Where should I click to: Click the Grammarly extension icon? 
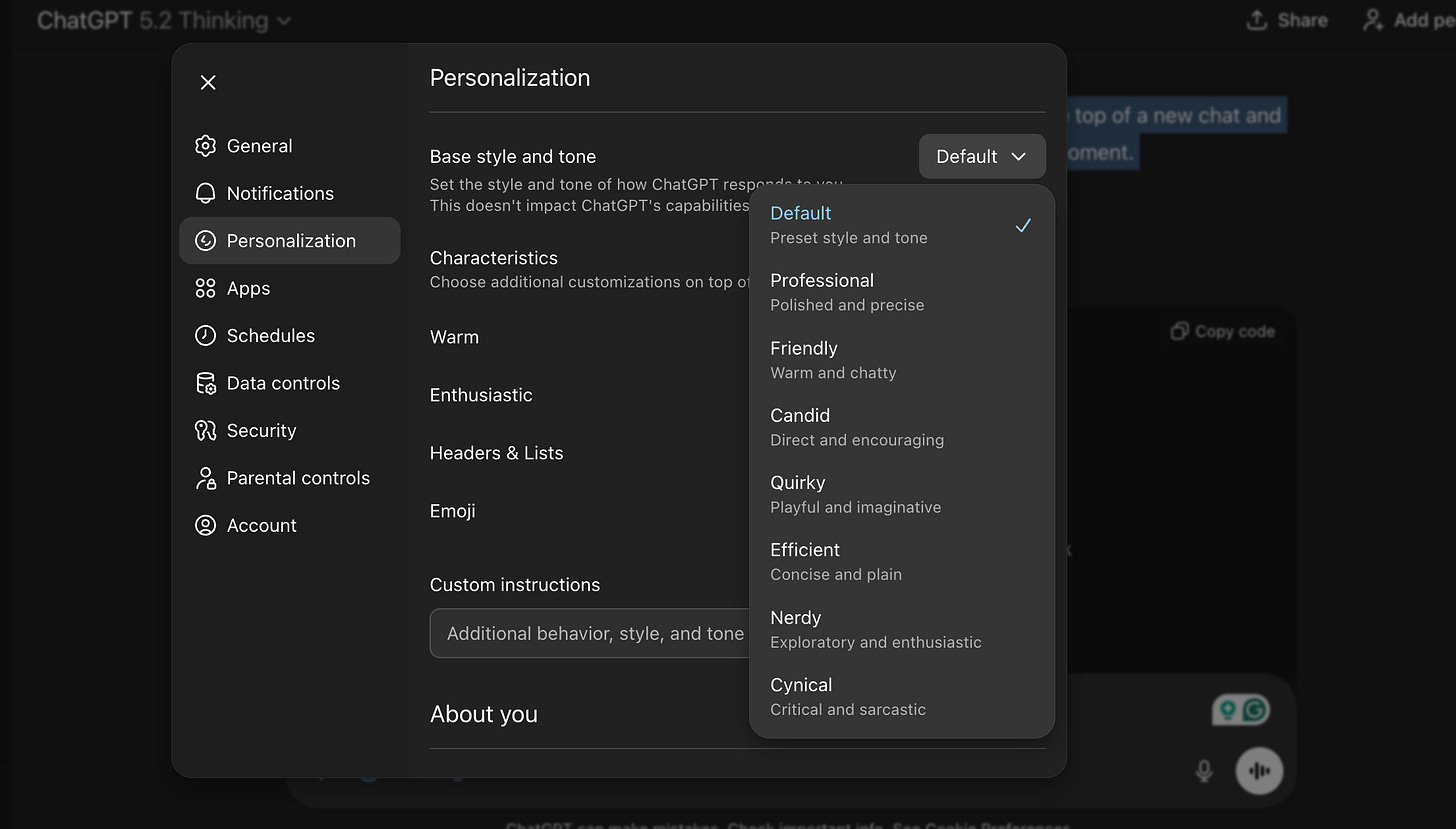coord(1254,711)
